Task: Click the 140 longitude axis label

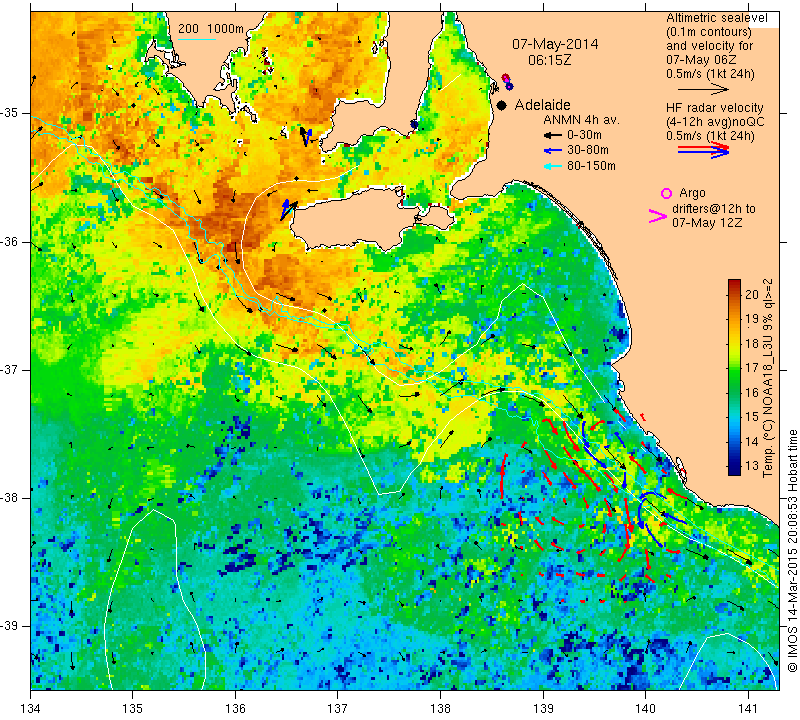Action: 645,709
